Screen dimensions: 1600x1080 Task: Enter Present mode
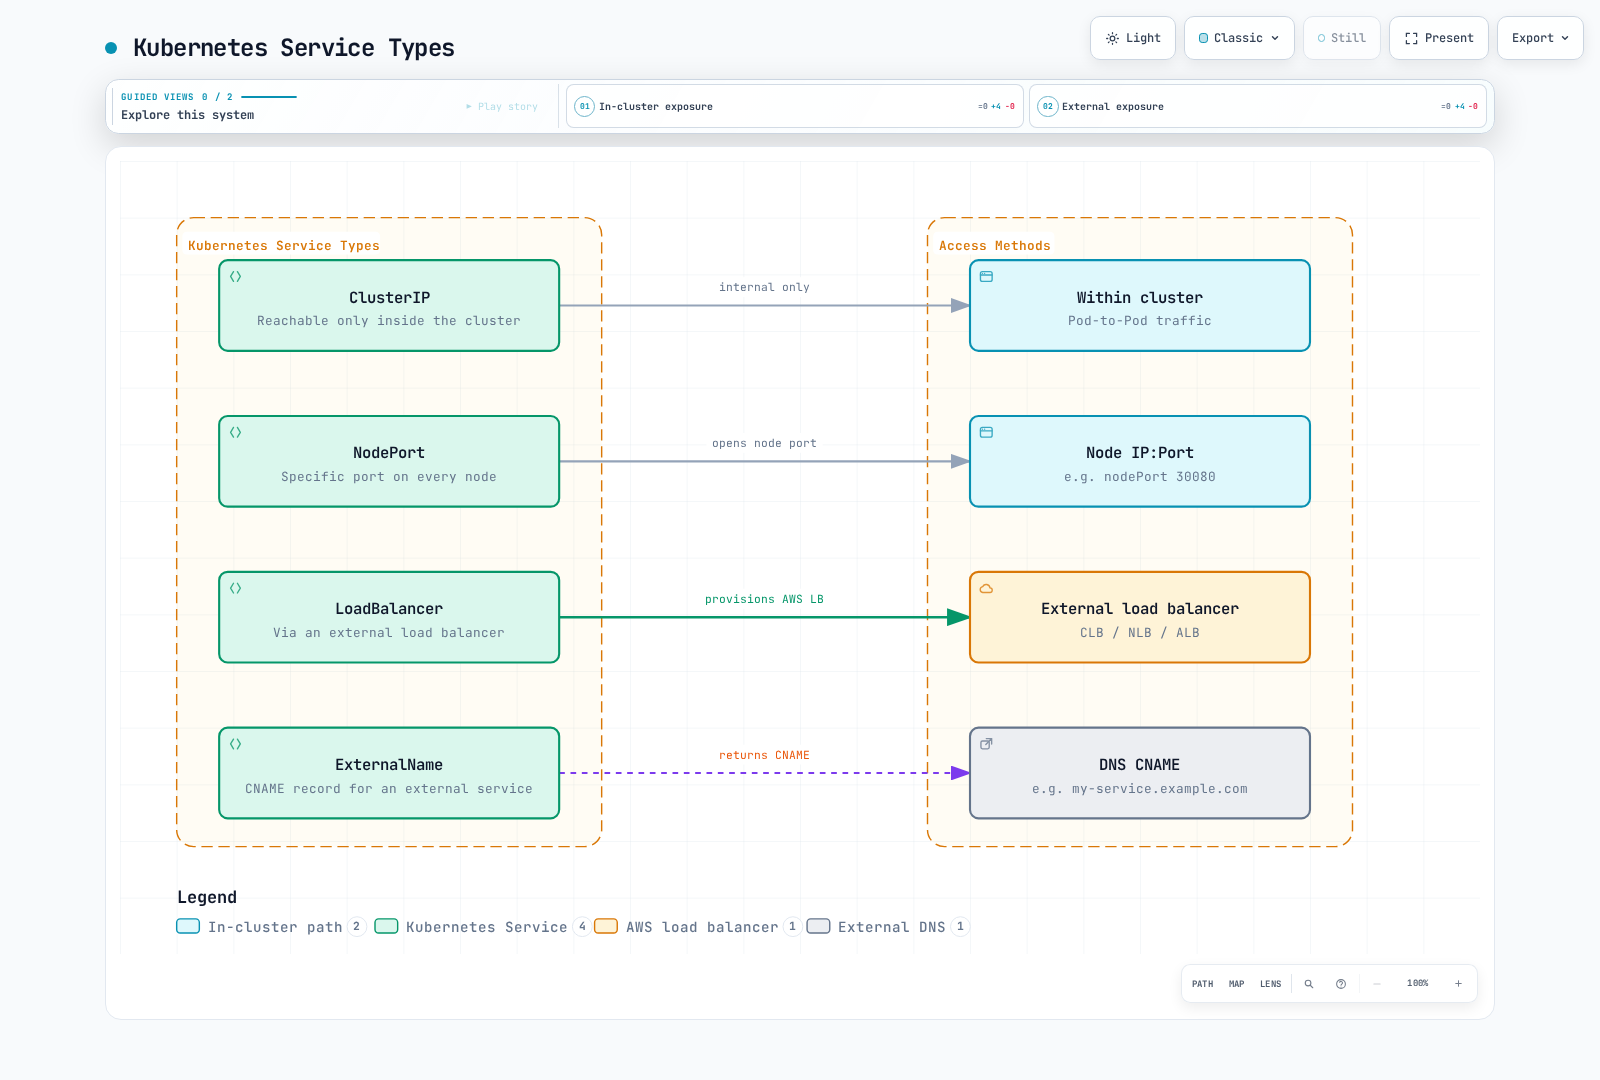pyautogui.click(x=1439, y=38)
